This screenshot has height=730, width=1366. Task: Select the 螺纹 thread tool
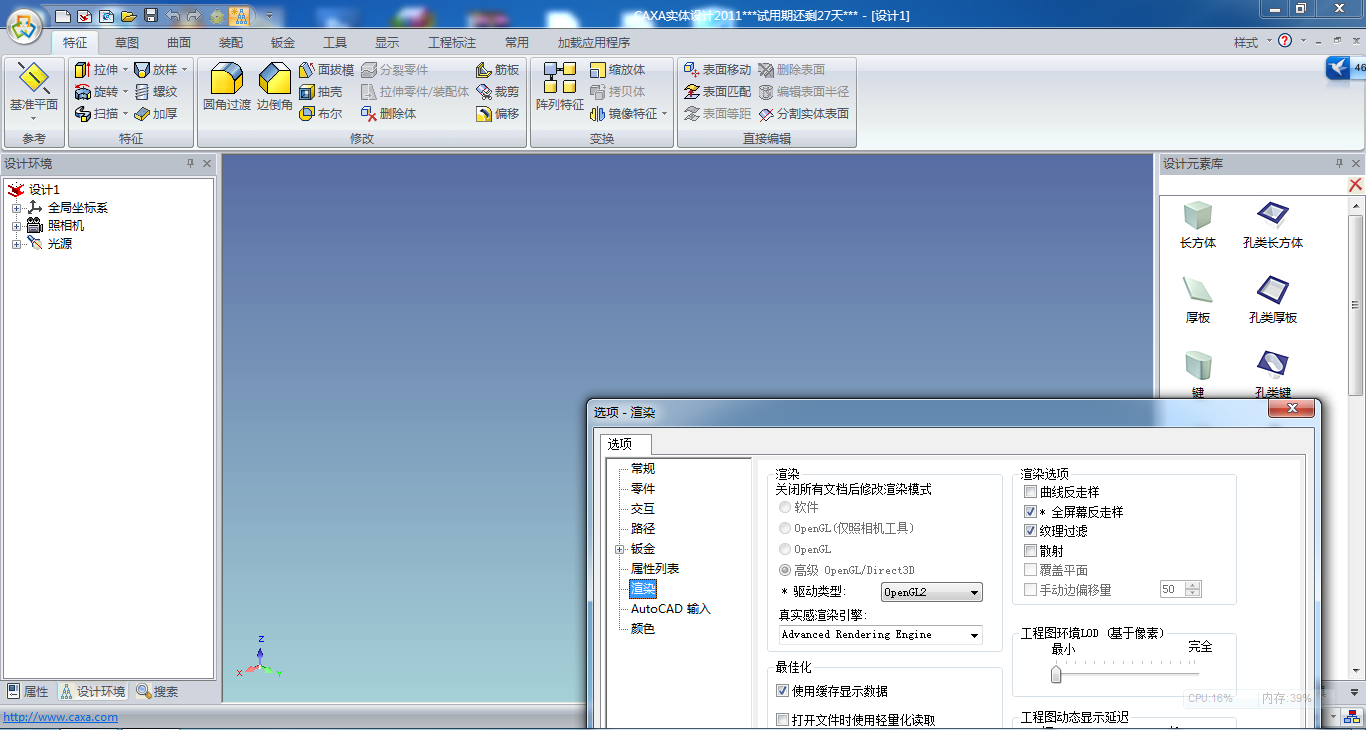(156, 92)
